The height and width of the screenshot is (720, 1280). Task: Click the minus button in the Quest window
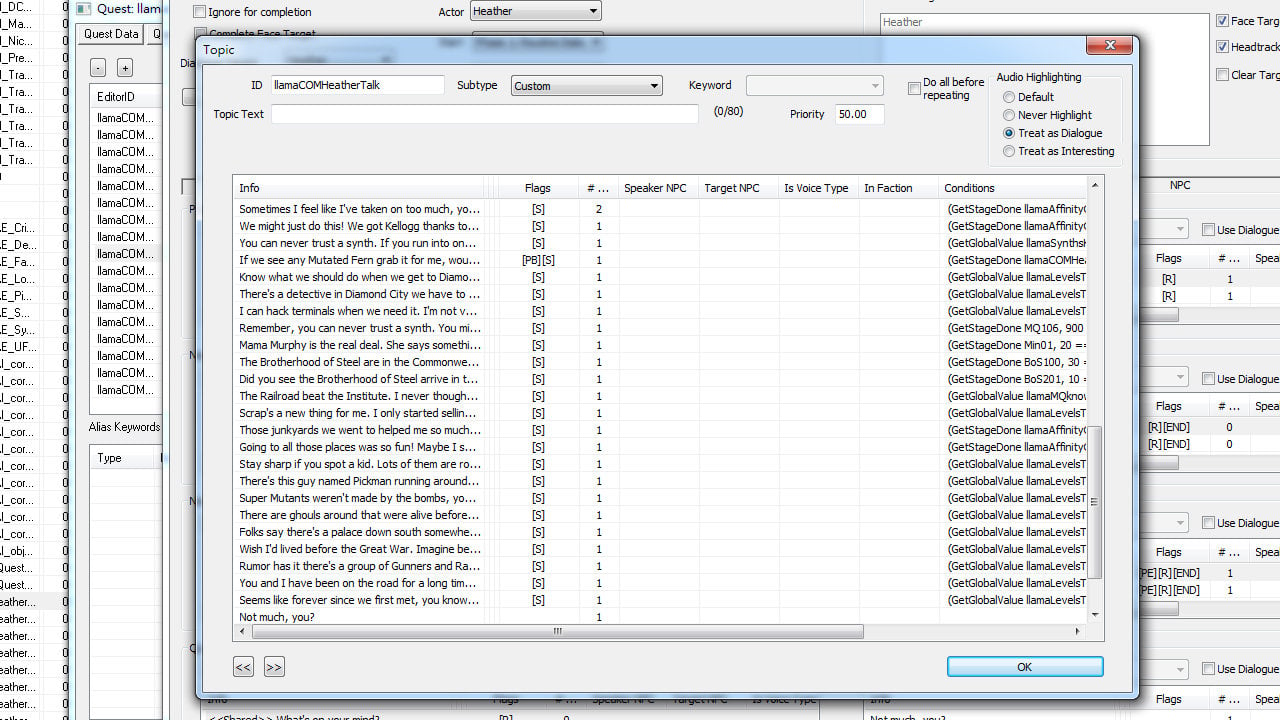(x=98, y=68)
